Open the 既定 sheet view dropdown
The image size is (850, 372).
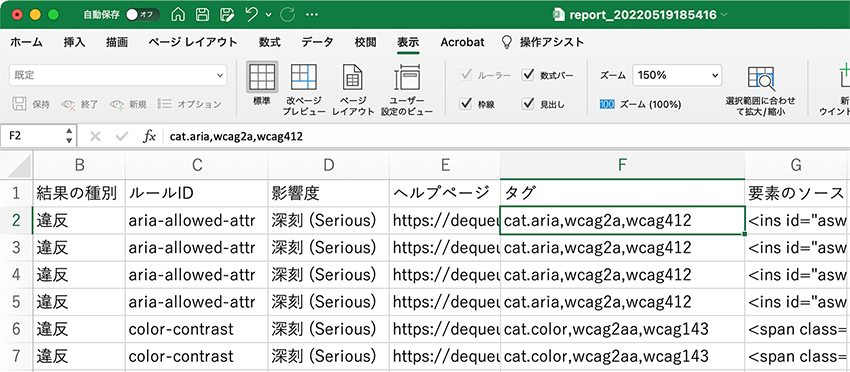tap(118, 75)
